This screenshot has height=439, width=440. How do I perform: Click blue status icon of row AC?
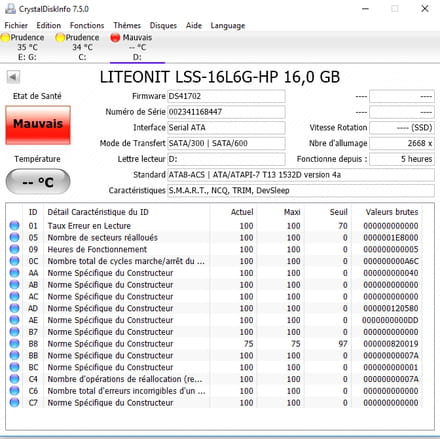(14, 296)
